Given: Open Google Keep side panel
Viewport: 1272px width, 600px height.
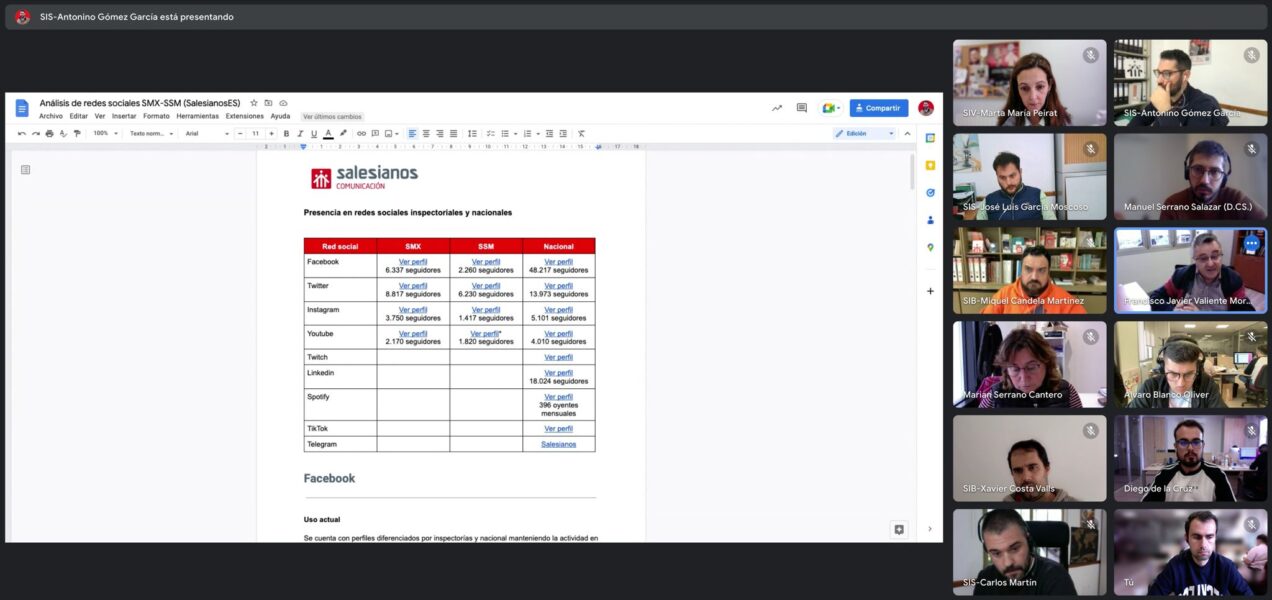Looking at the screenshot, I should coord(930,165).
